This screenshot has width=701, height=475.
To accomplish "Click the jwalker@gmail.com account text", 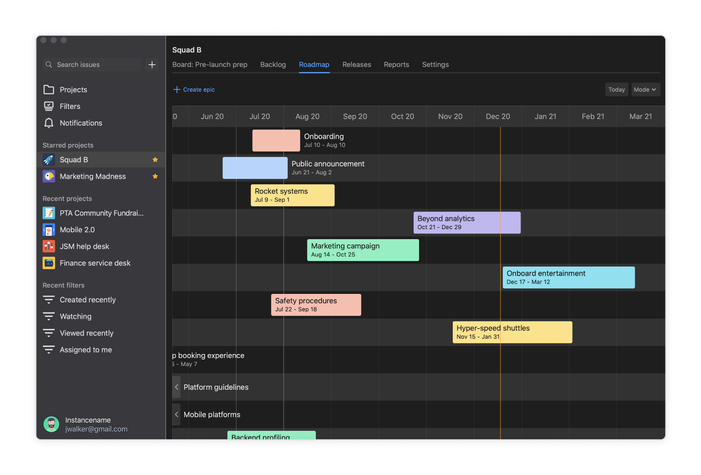I will pos(96,429).
